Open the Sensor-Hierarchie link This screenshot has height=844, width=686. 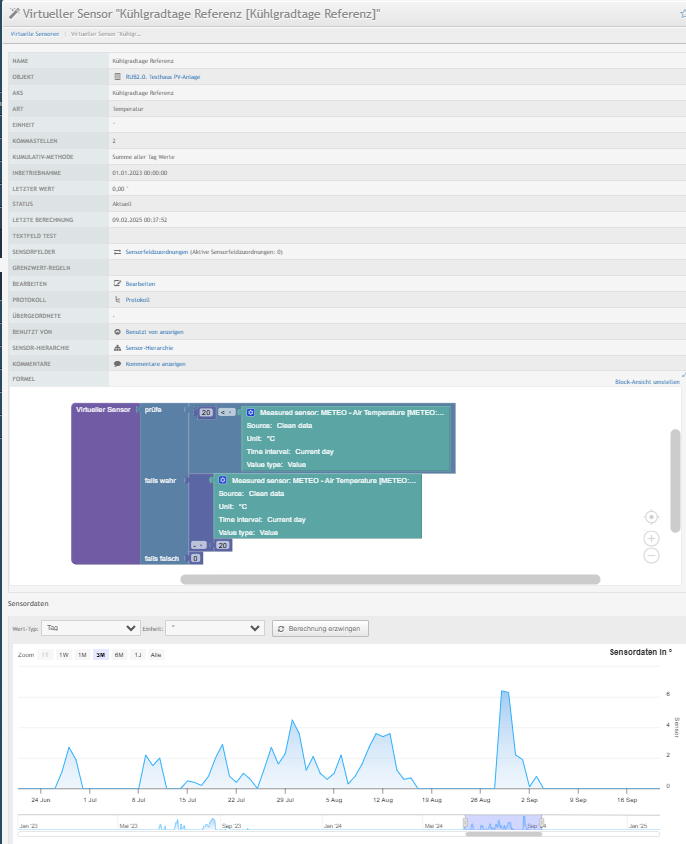point(149,348)
